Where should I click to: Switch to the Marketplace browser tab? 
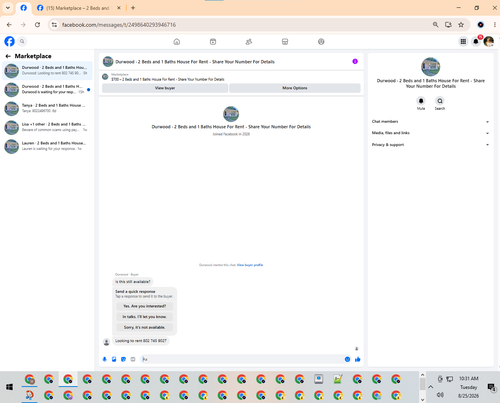[78, 8]
